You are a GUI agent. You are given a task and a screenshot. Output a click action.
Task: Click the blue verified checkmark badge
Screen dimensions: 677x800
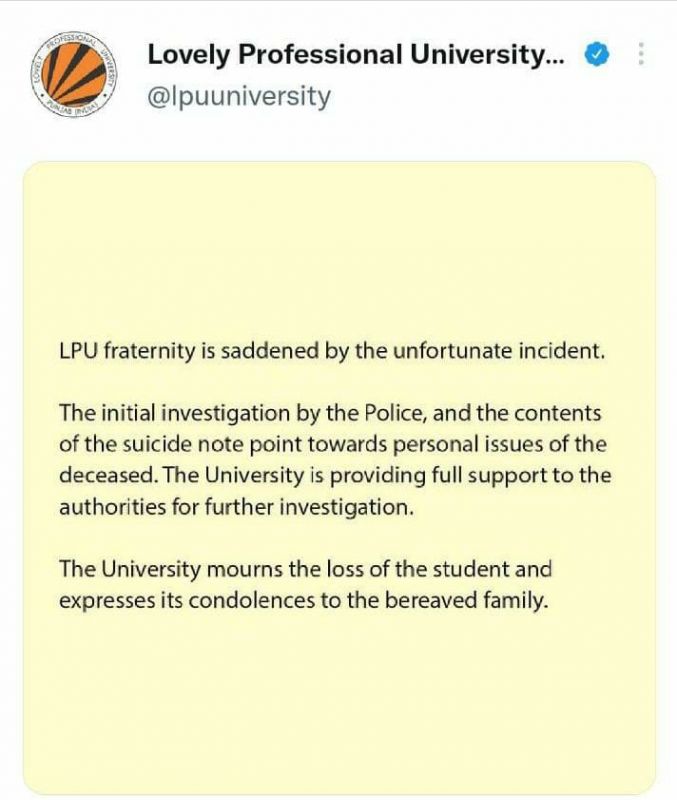597,56
